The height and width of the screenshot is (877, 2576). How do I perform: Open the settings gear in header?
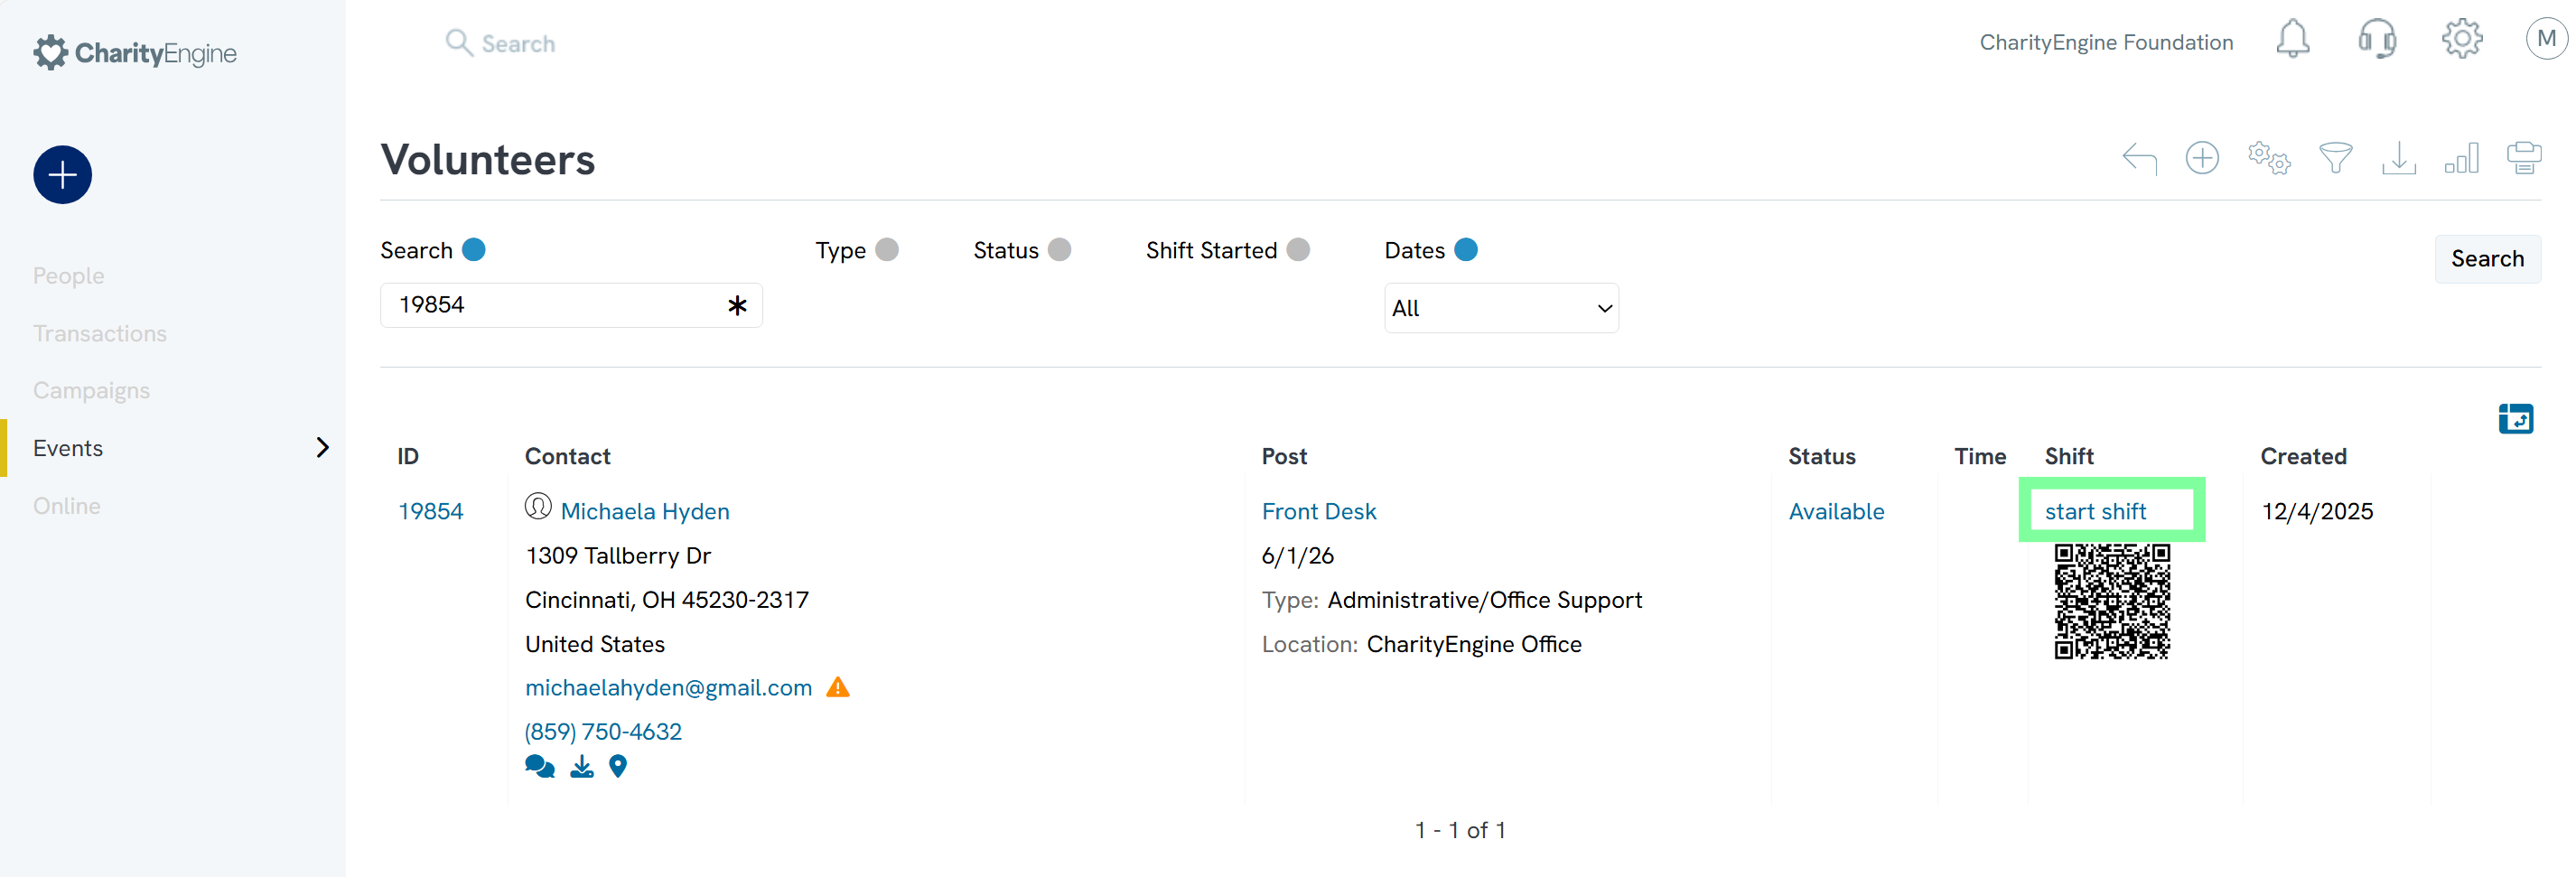pyautogui.click(x=2461, y=40)
